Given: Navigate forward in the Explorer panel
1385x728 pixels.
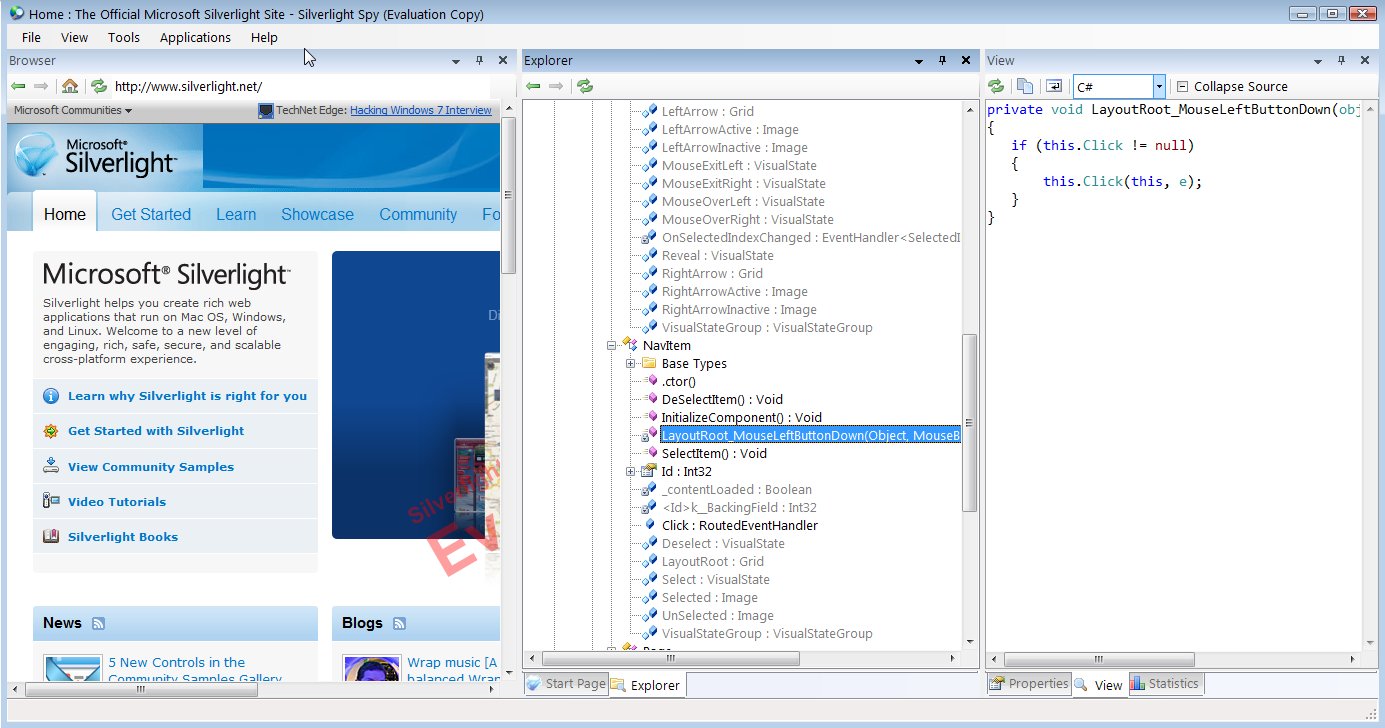Looking at the screenshot, I should pyautogui.click(x=557, y=86).
